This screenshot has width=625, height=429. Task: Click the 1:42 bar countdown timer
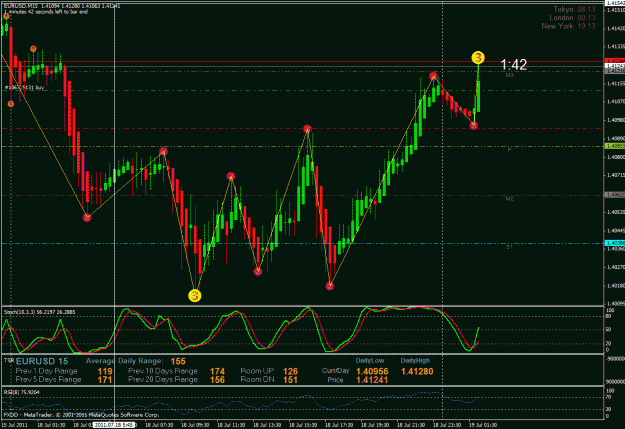click(x=513, y=65)
